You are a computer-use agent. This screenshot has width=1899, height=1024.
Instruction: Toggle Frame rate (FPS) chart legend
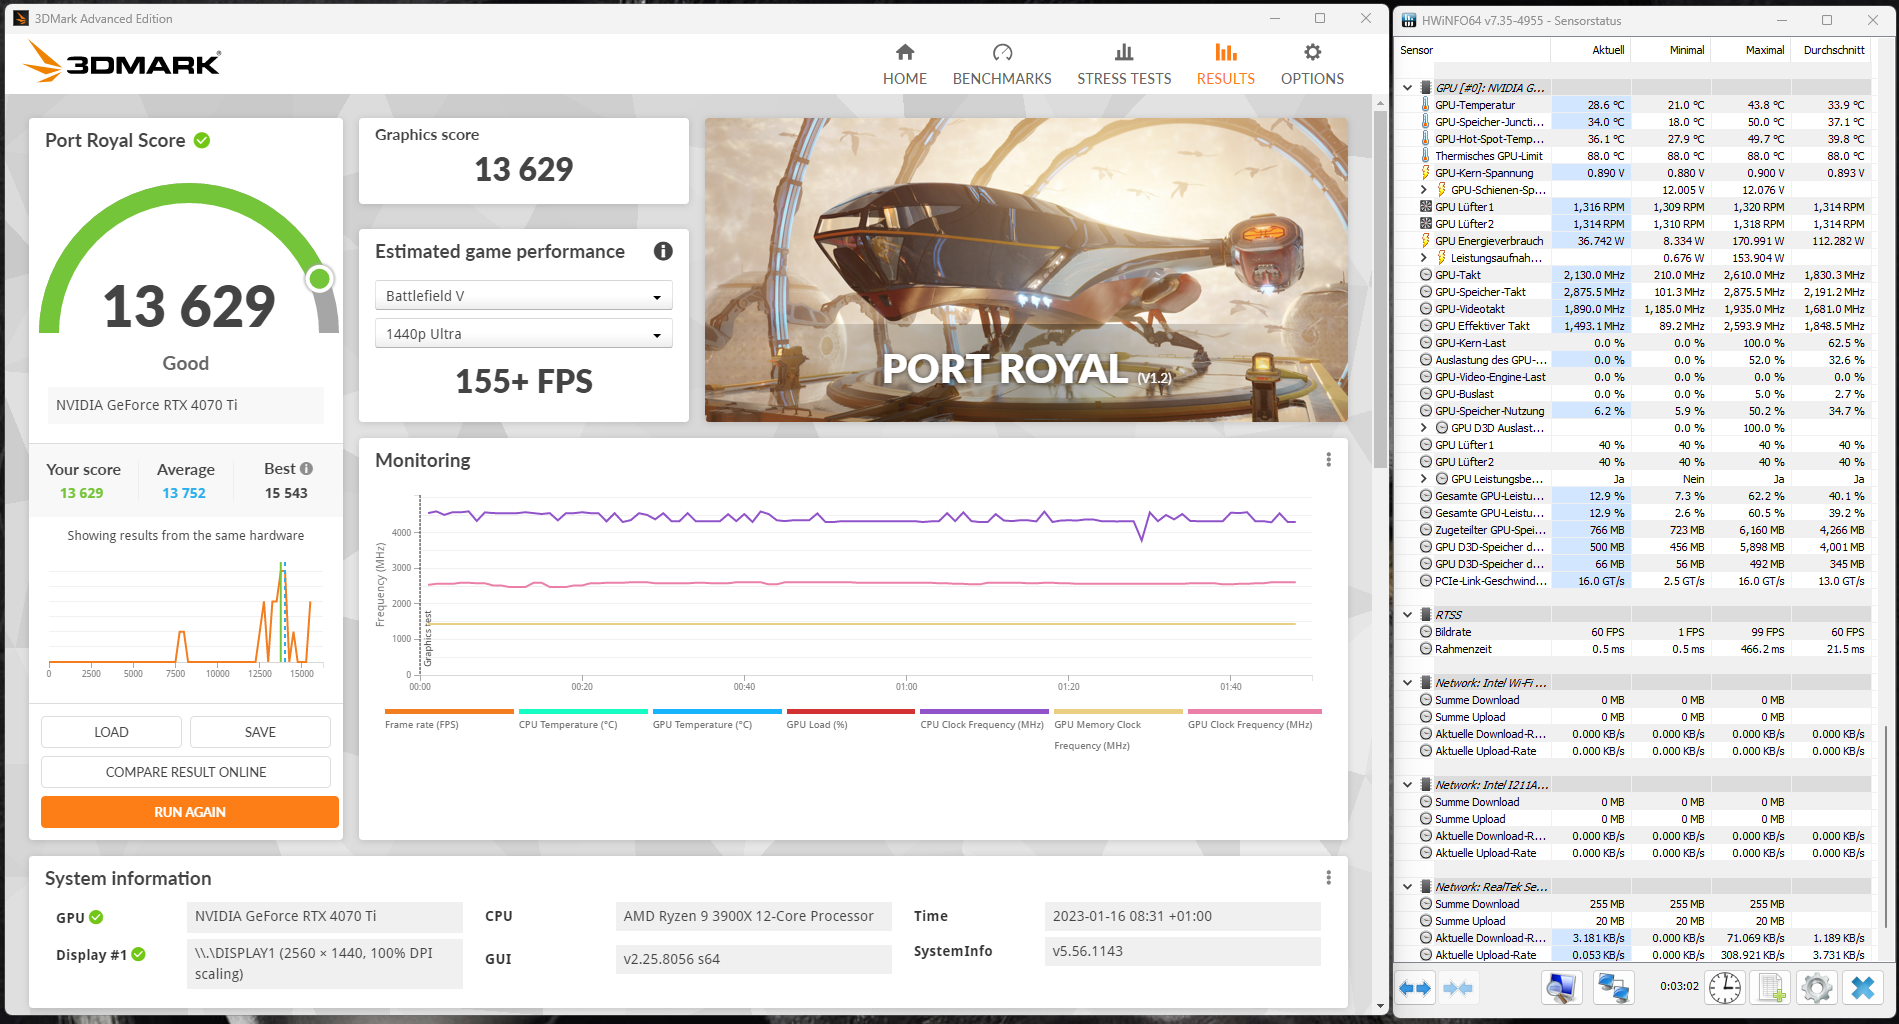[x=449, y=719]
